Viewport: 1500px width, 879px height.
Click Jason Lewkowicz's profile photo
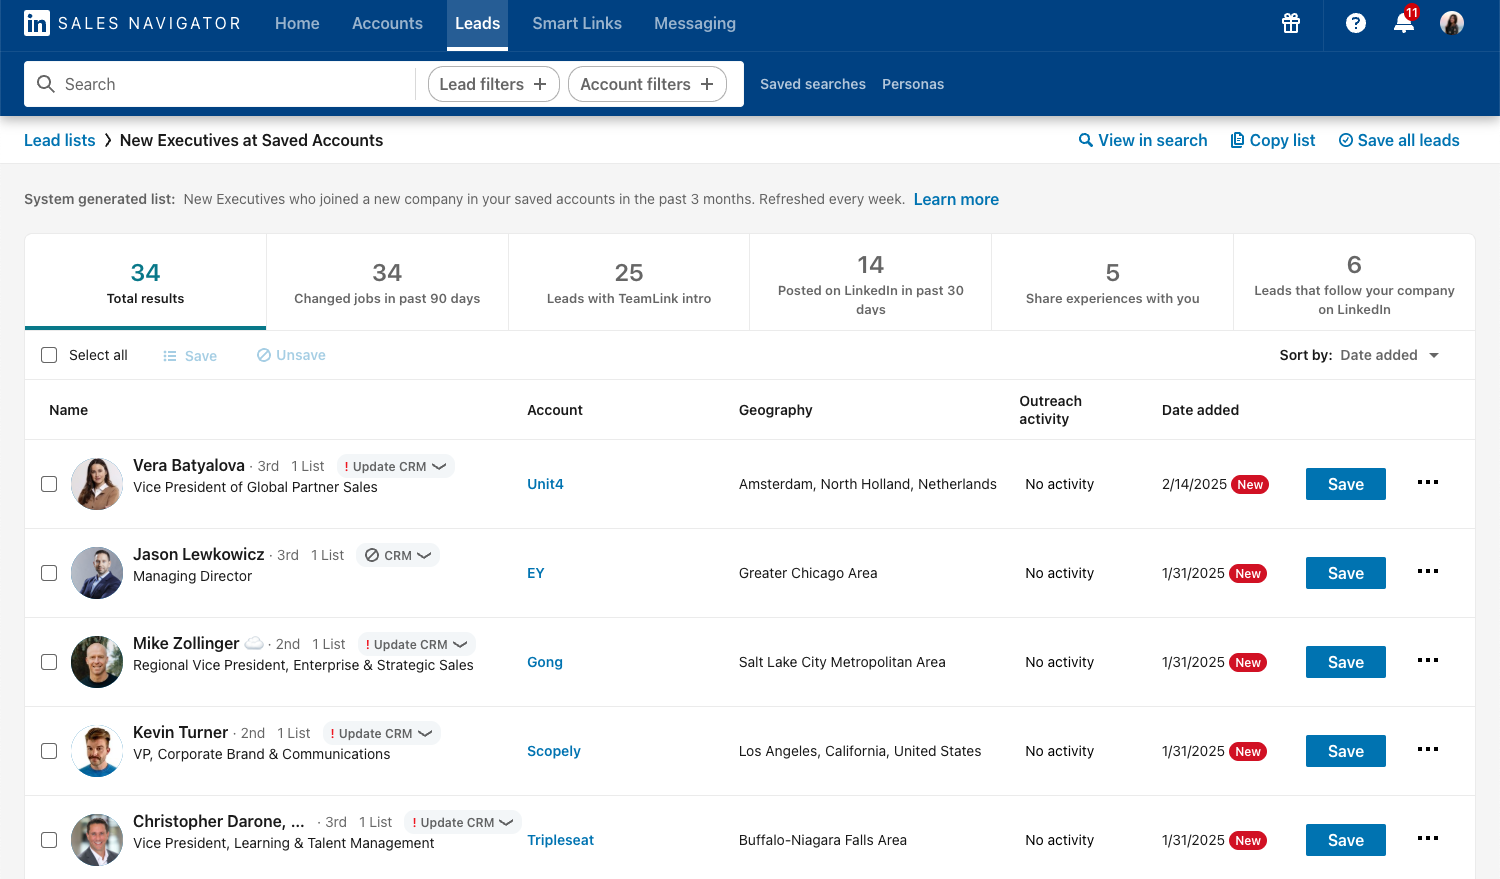97,573
